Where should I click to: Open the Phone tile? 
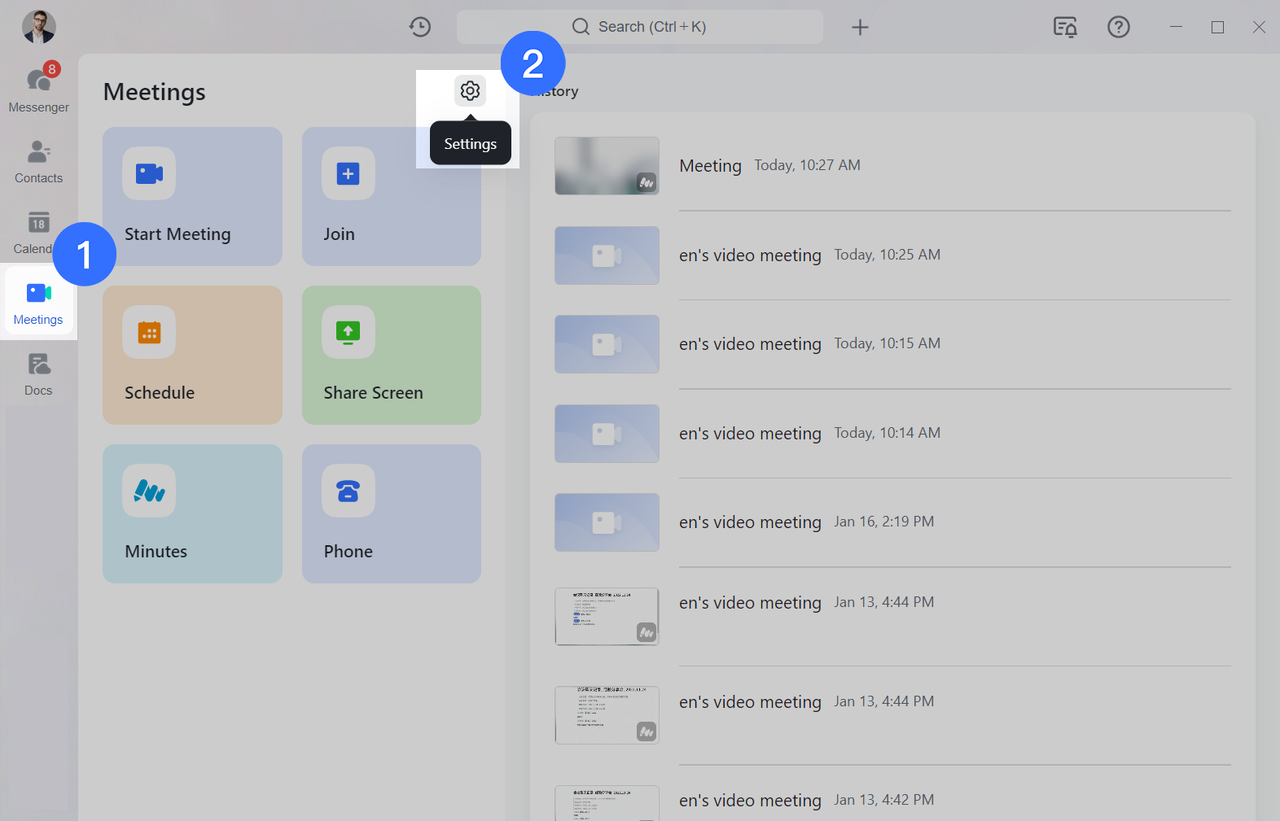tap(391, 513)
